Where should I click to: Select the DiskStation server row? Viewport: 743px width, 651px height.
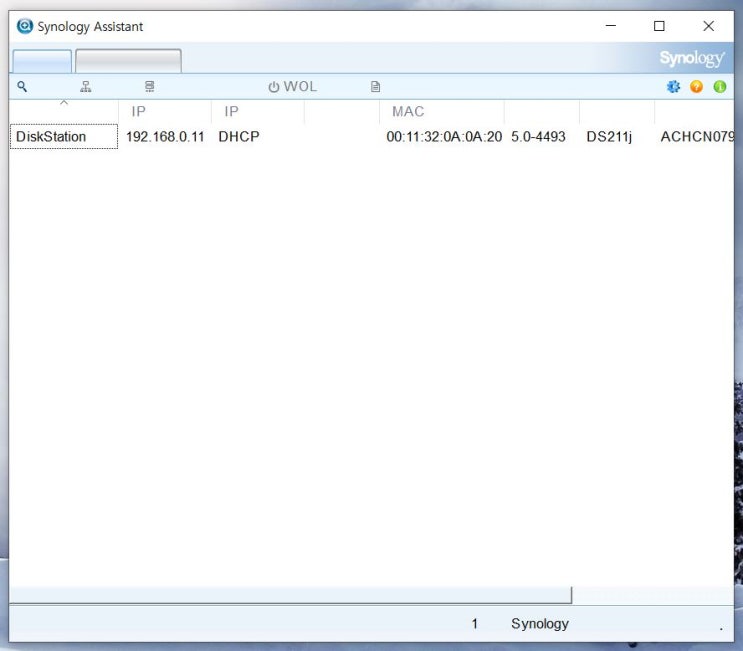click(x=52, y=137)
